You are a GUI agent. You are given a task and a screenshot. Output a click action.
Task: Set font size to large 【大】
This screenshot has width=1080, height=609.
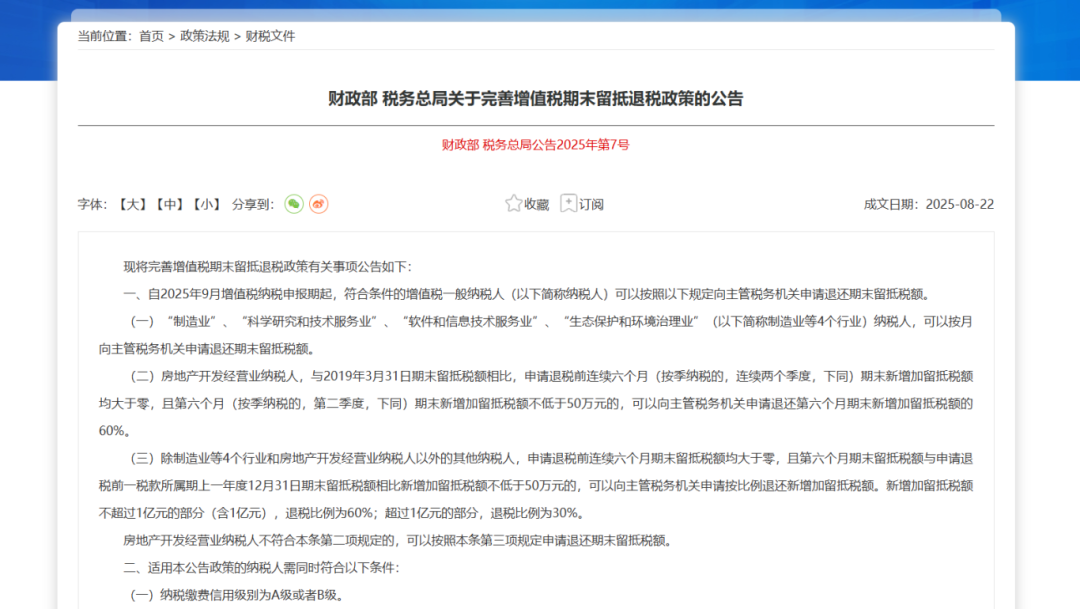pyautogui.click(x=132, y=204)
